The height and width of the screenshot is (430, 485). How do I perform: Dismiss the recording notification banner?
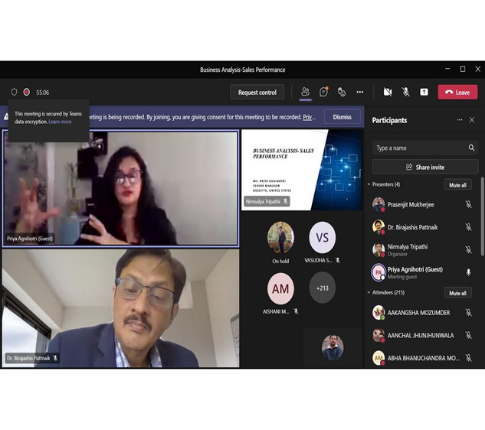[x=342, y=117]
